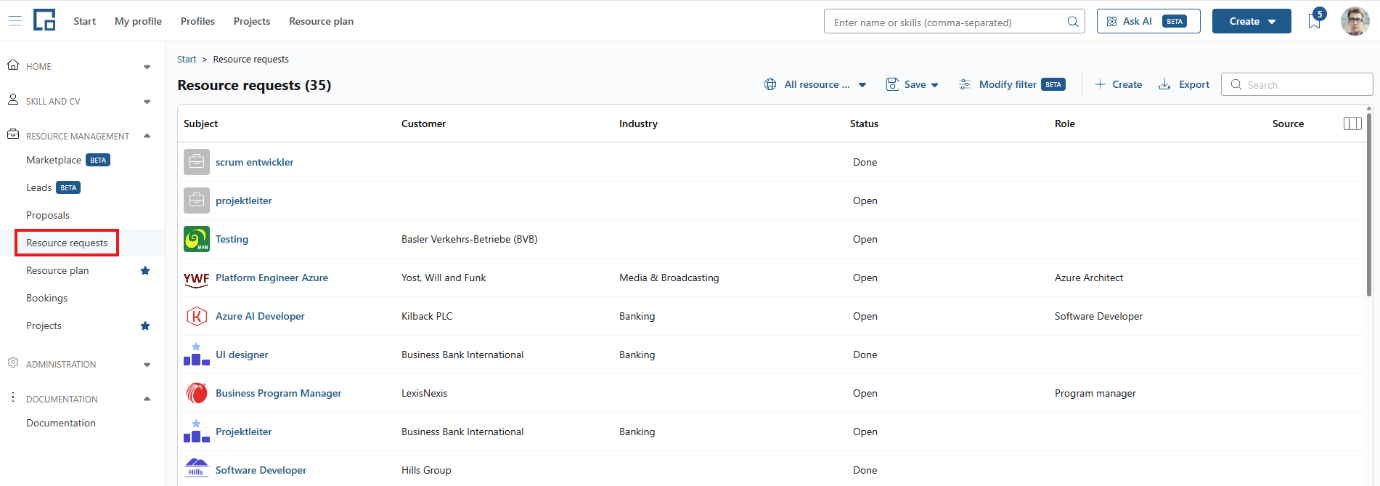The image size is (1380, 486).
Task: Click the Media & Broadcasting industry cell
Action: click(x=669, y=278)
